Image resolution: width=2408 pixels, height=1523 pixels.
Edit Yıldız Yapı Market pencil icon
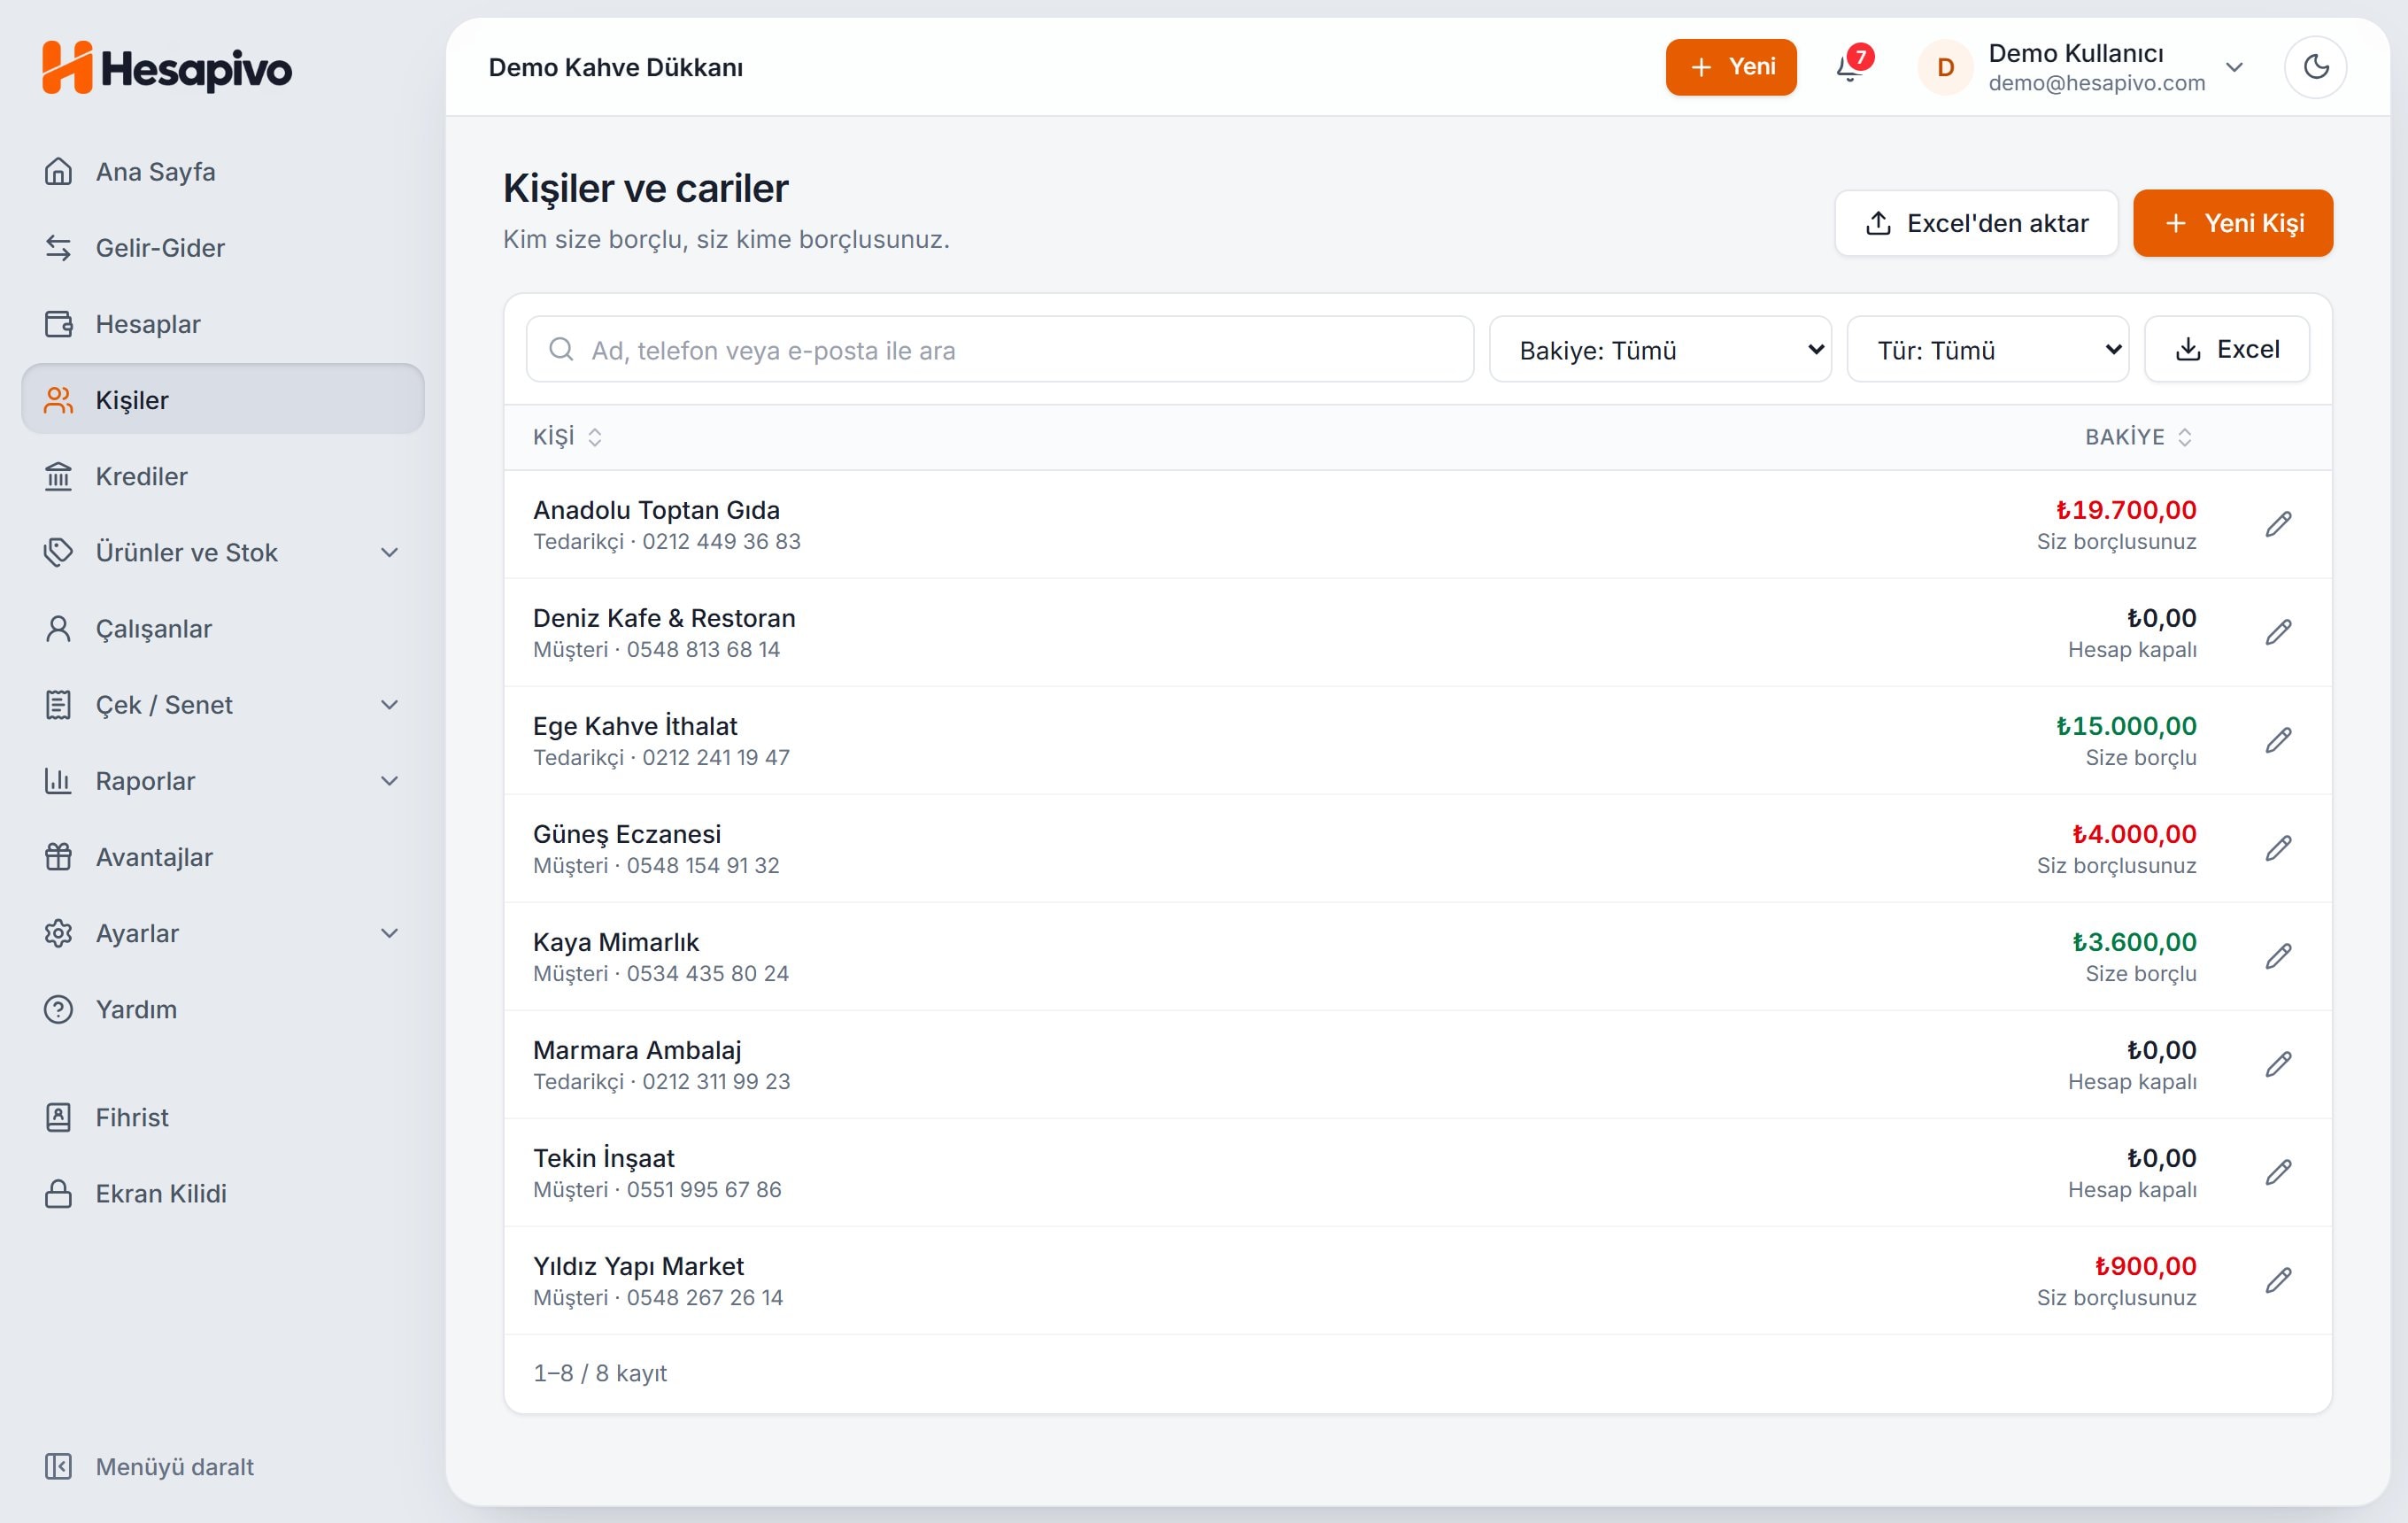[2278, 1280]
